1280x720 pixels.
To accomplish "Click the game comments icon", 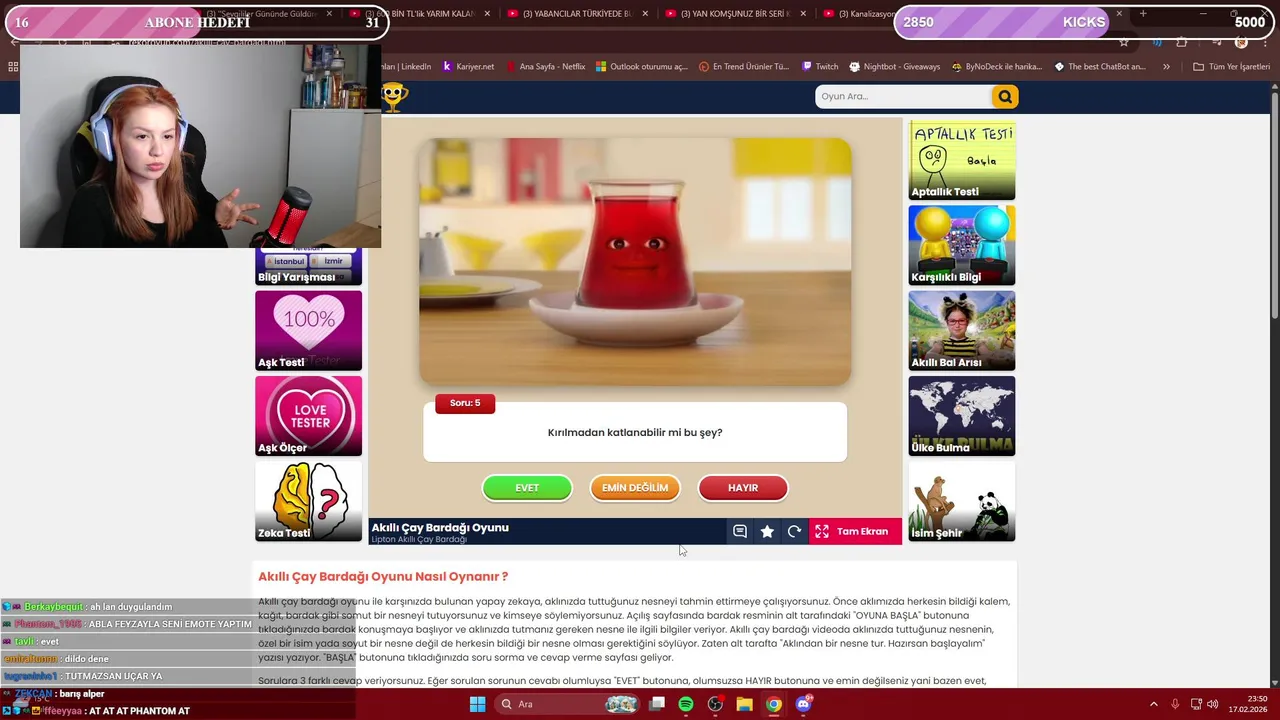I will point(740,532).
